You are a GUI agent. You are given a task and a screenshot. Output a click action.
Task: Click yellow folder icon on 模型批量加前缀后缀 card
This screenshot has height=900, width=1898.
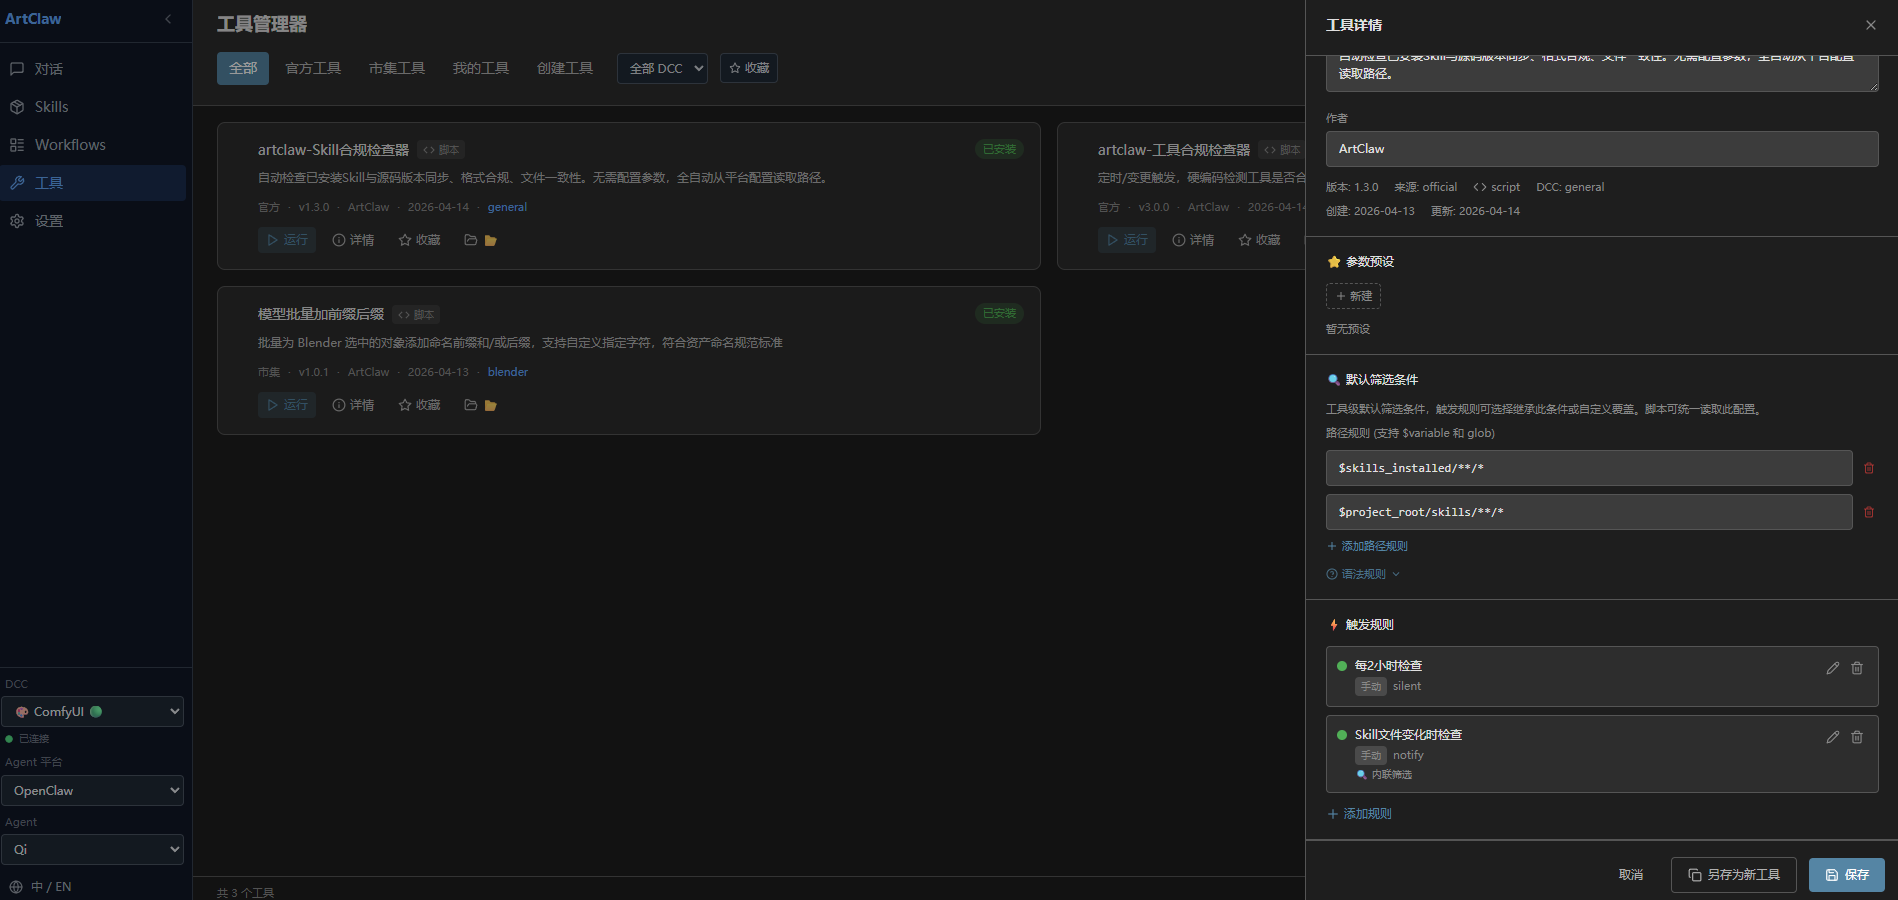point(490,405)
